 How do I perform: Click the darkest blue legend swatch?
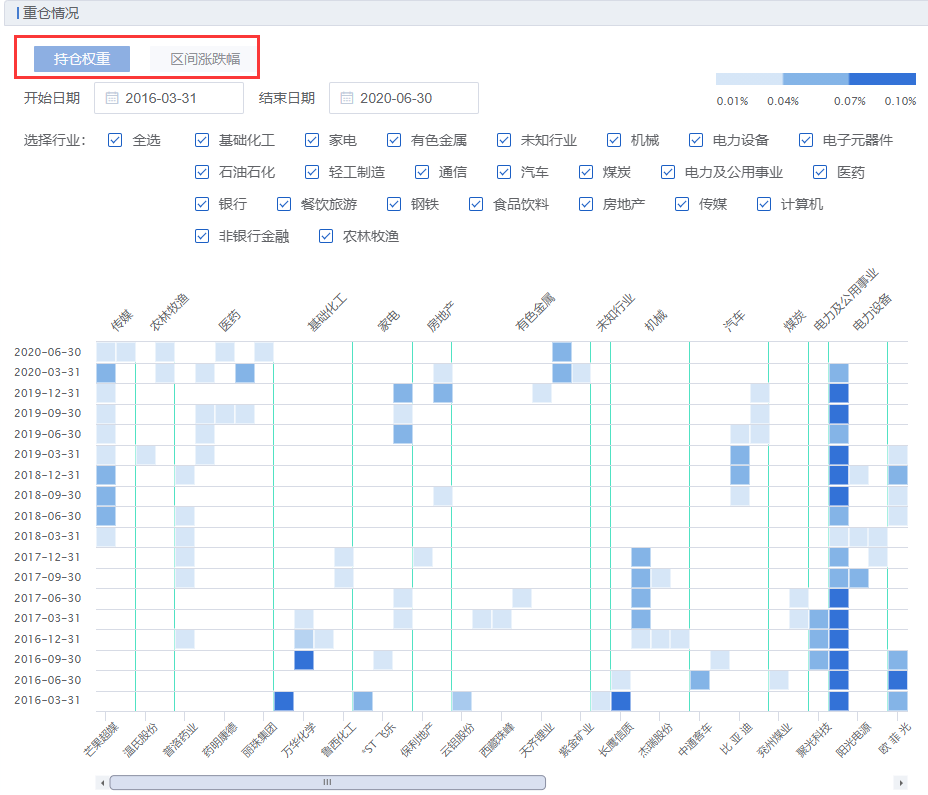click(x=882, y=79)
